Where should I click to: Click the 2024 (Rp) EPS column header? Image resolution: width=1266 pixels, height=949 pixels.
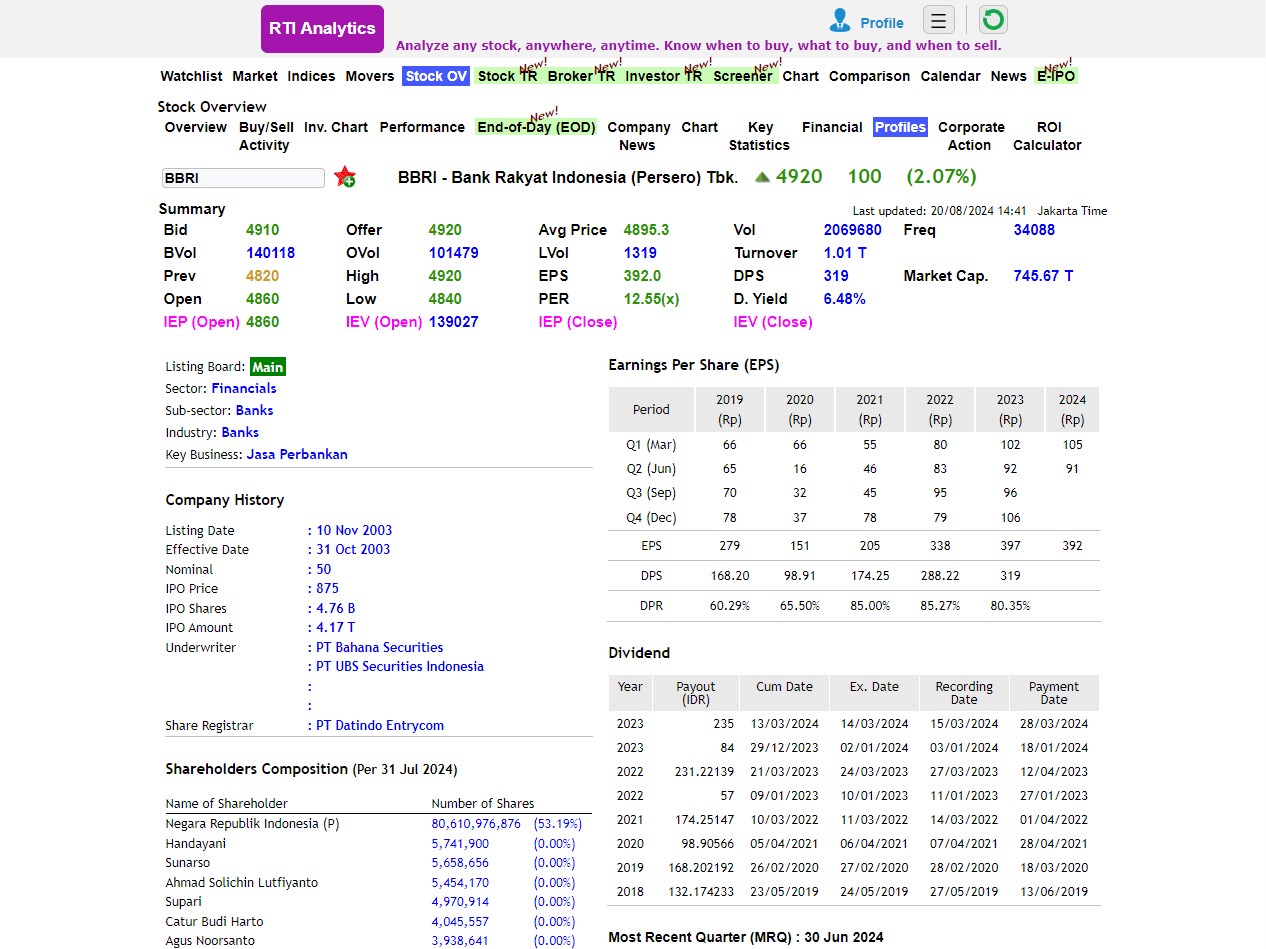click(x=1072, y=409)
